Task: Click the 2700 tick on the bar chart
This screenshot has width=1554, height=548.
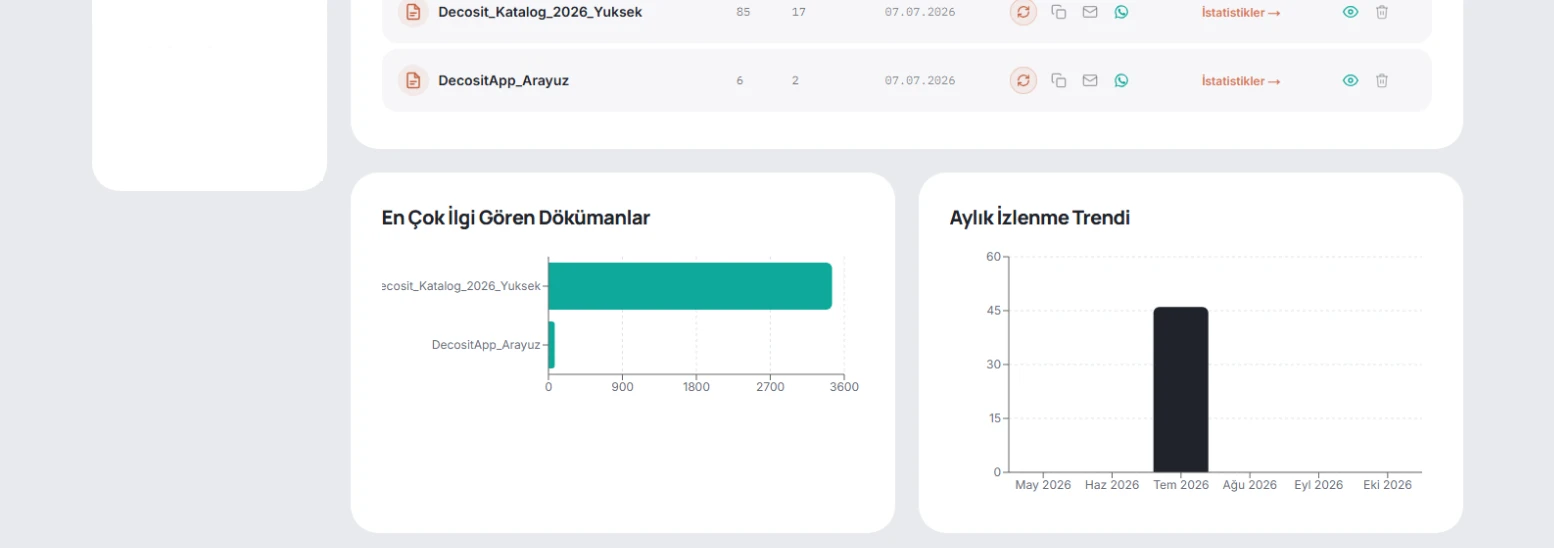Action: pyautogui.click(x=770, y=387)
